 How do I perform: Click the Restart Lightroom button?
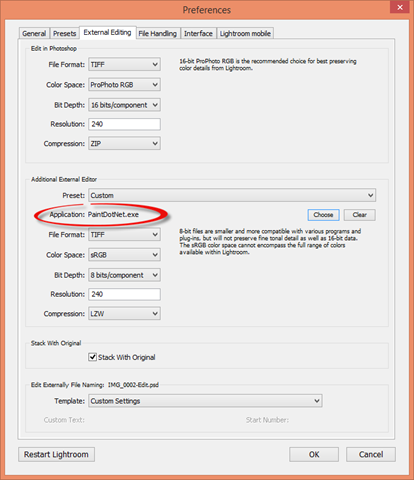[x=56, y=455]
